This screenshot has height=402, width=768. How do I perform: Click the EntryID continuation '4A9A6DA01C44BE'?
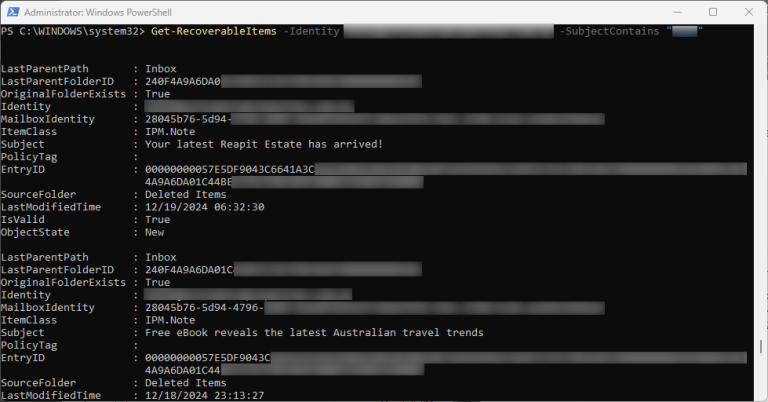[189, 182]
